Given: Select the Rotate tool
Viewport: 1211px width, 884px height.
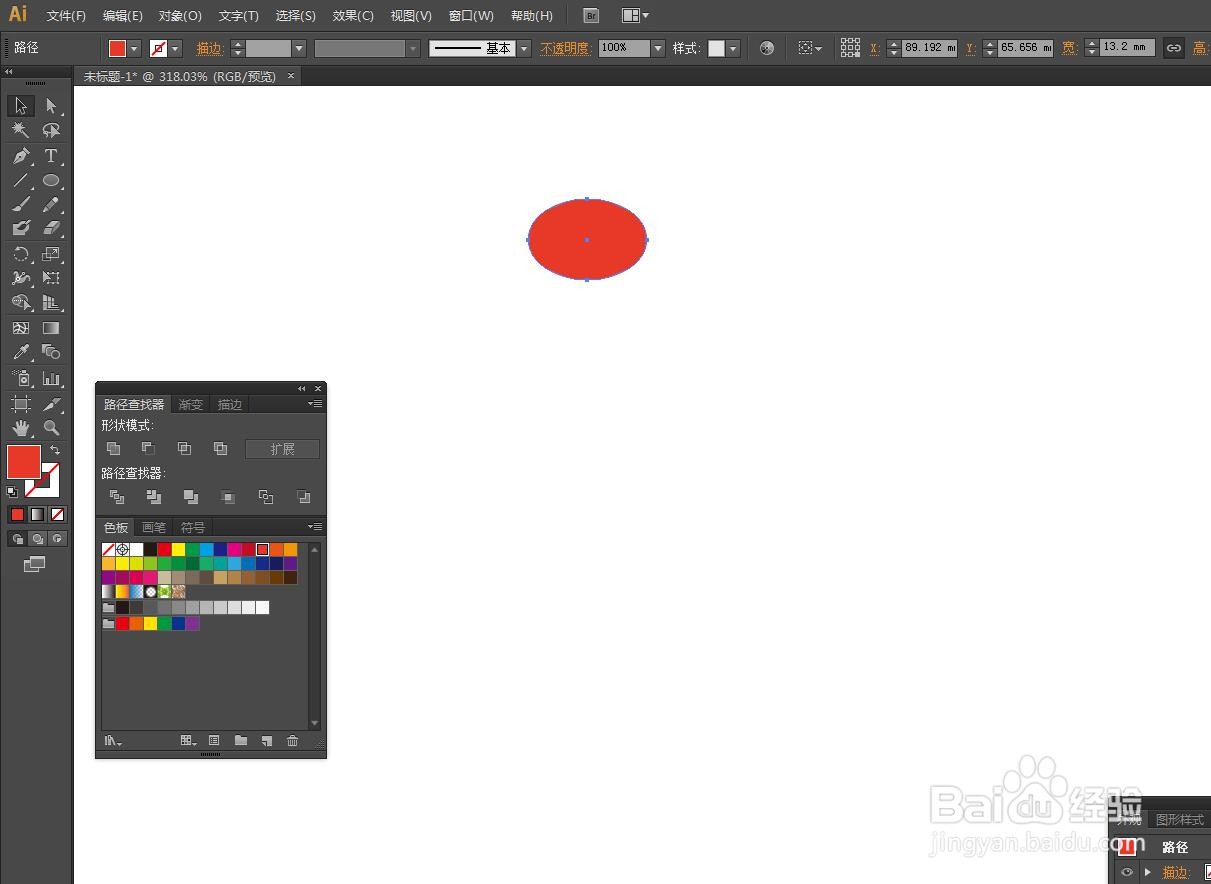Looking at the screenshot, I should 21,254.
